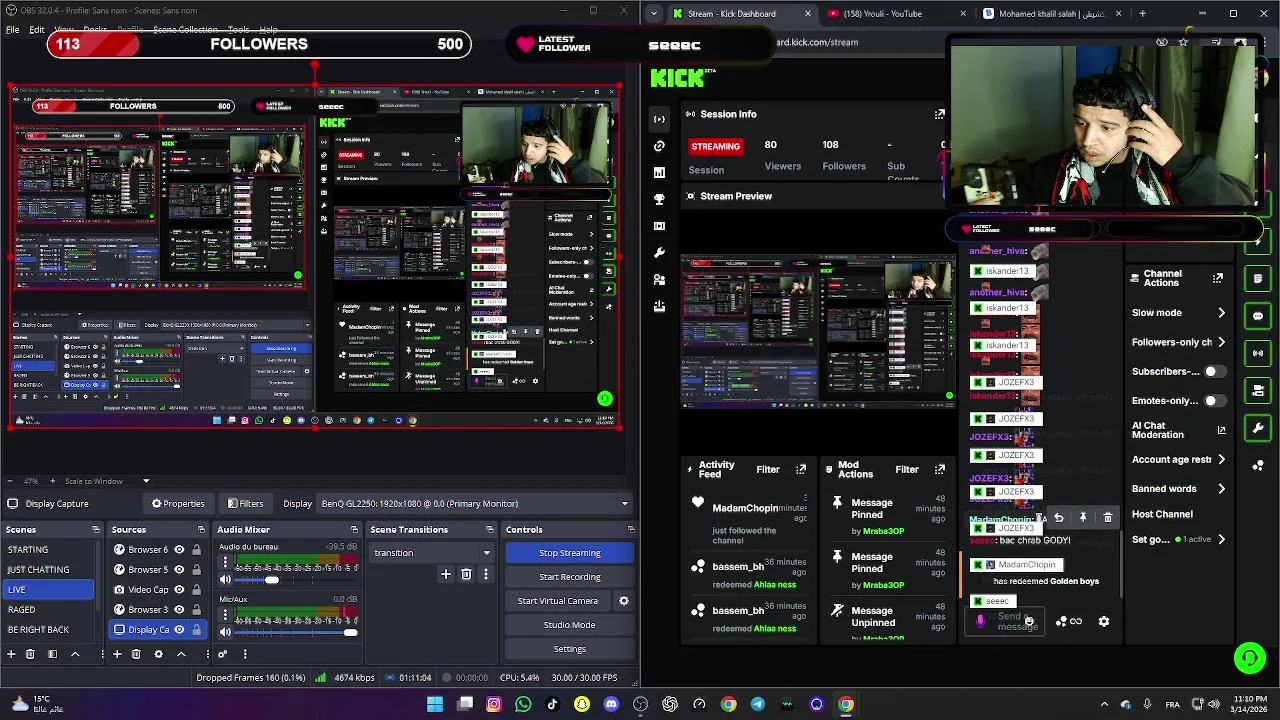
Task: Adjust Audio du bureau volume slider
Action: tap(272, 580)
